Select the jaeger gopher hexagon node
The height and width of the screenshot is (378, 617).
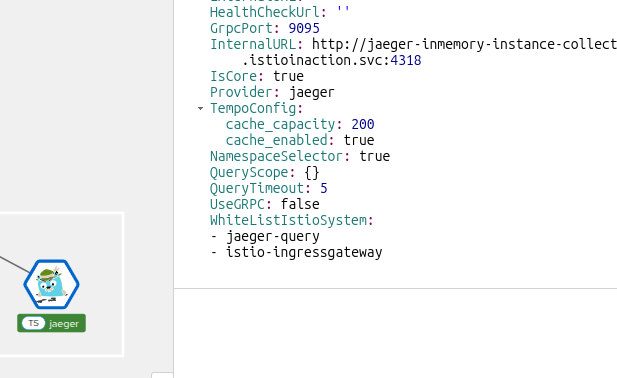[51, 284]
